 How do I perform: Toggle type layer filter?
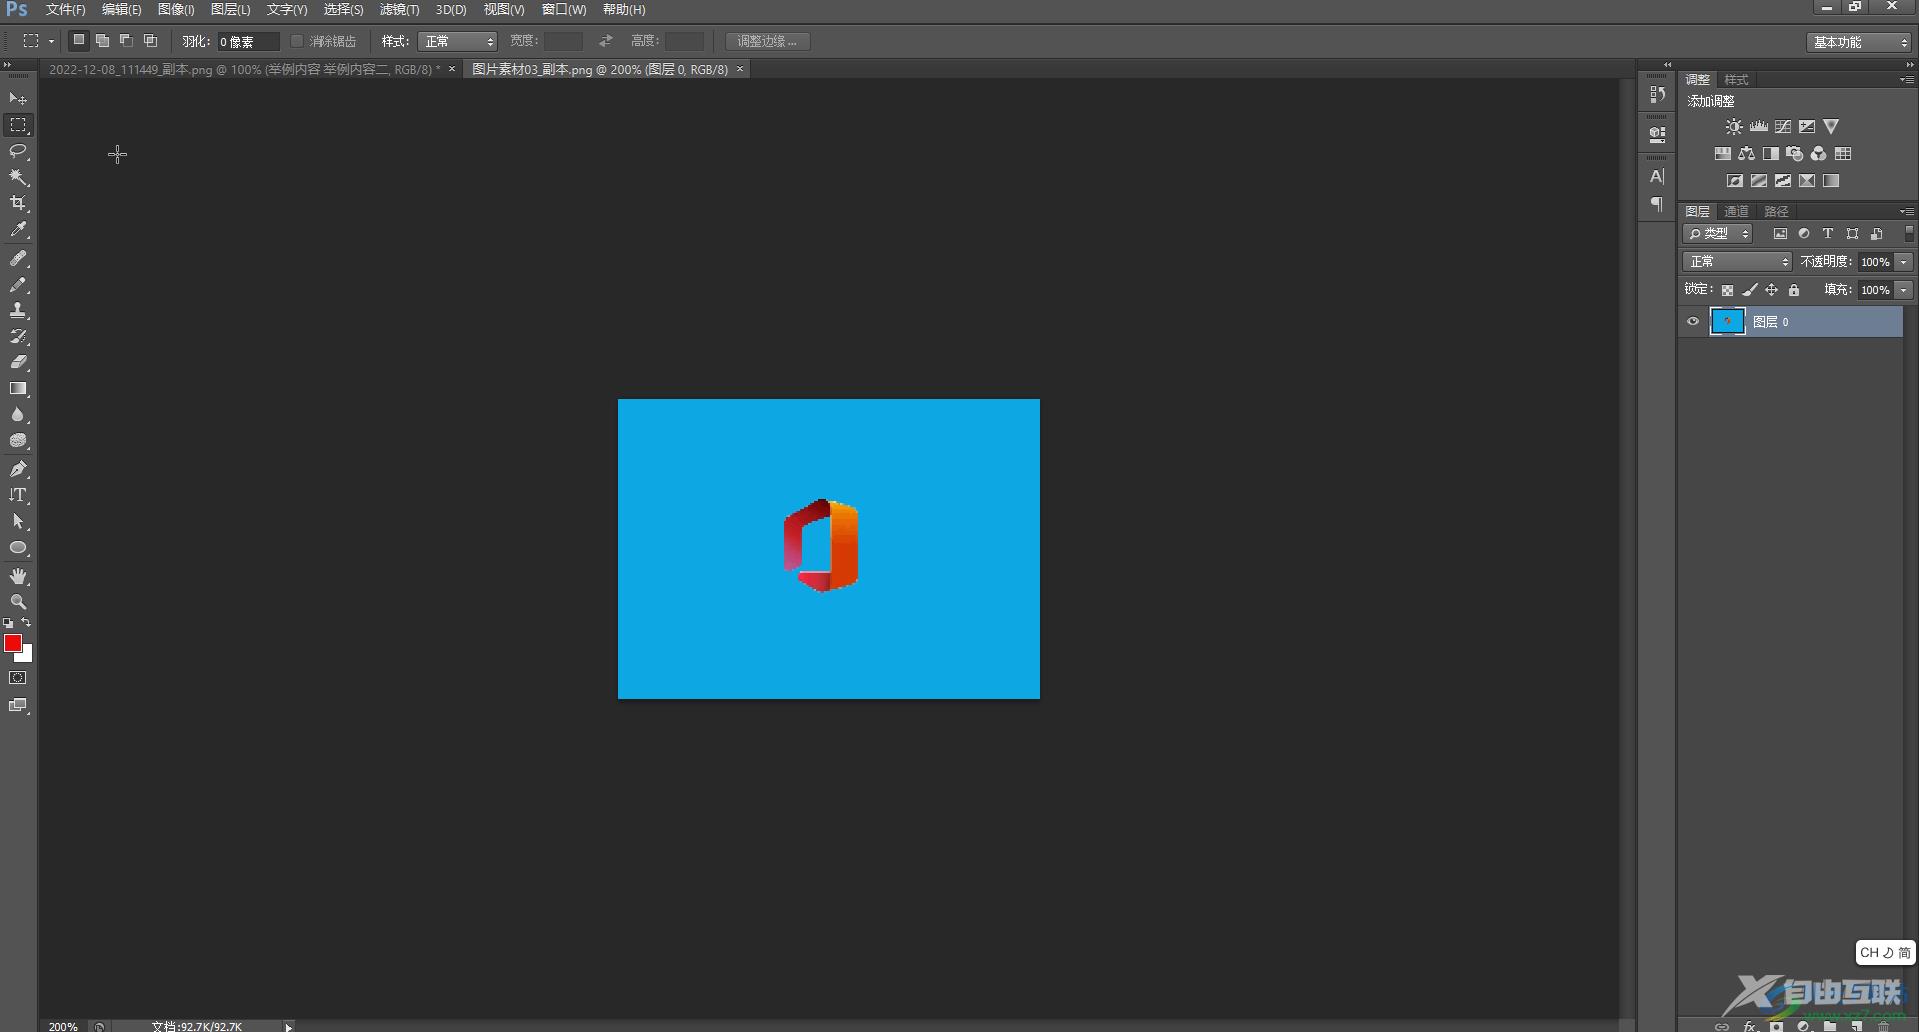(1828, 234)
